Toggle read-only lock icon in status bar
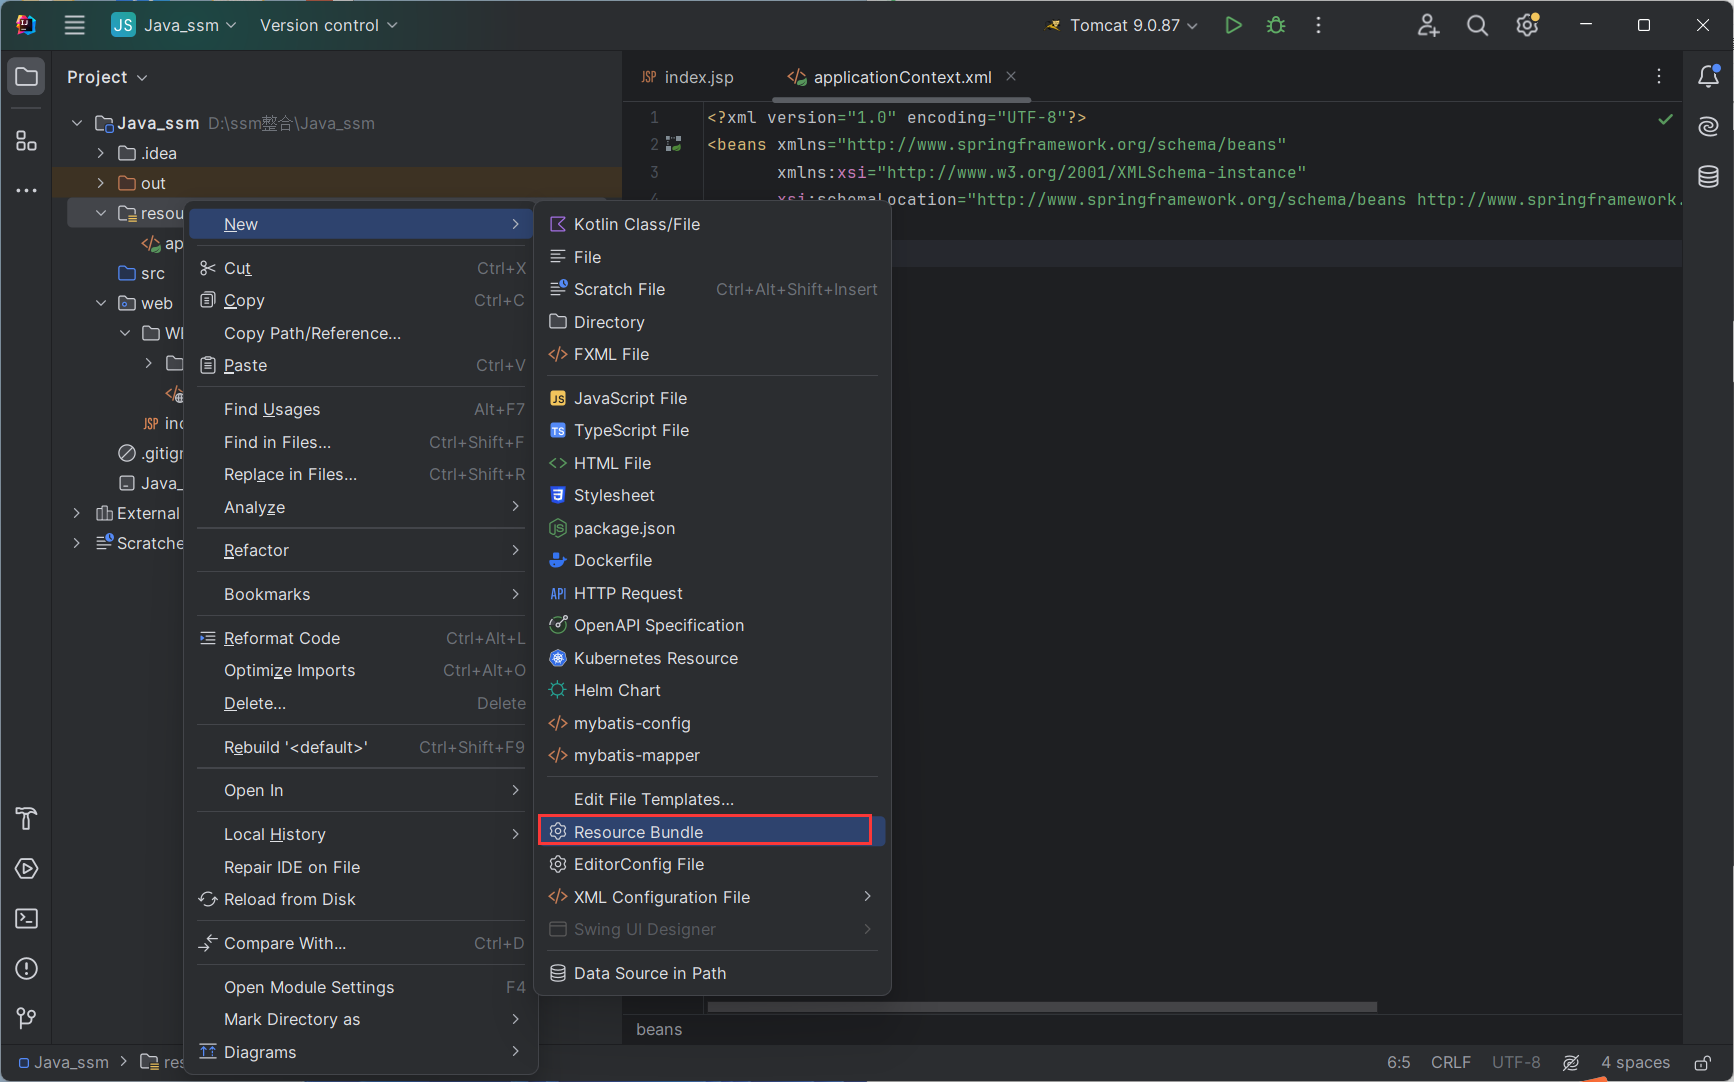The image size is (1734, 1082). click(x=1702, y=1062)
